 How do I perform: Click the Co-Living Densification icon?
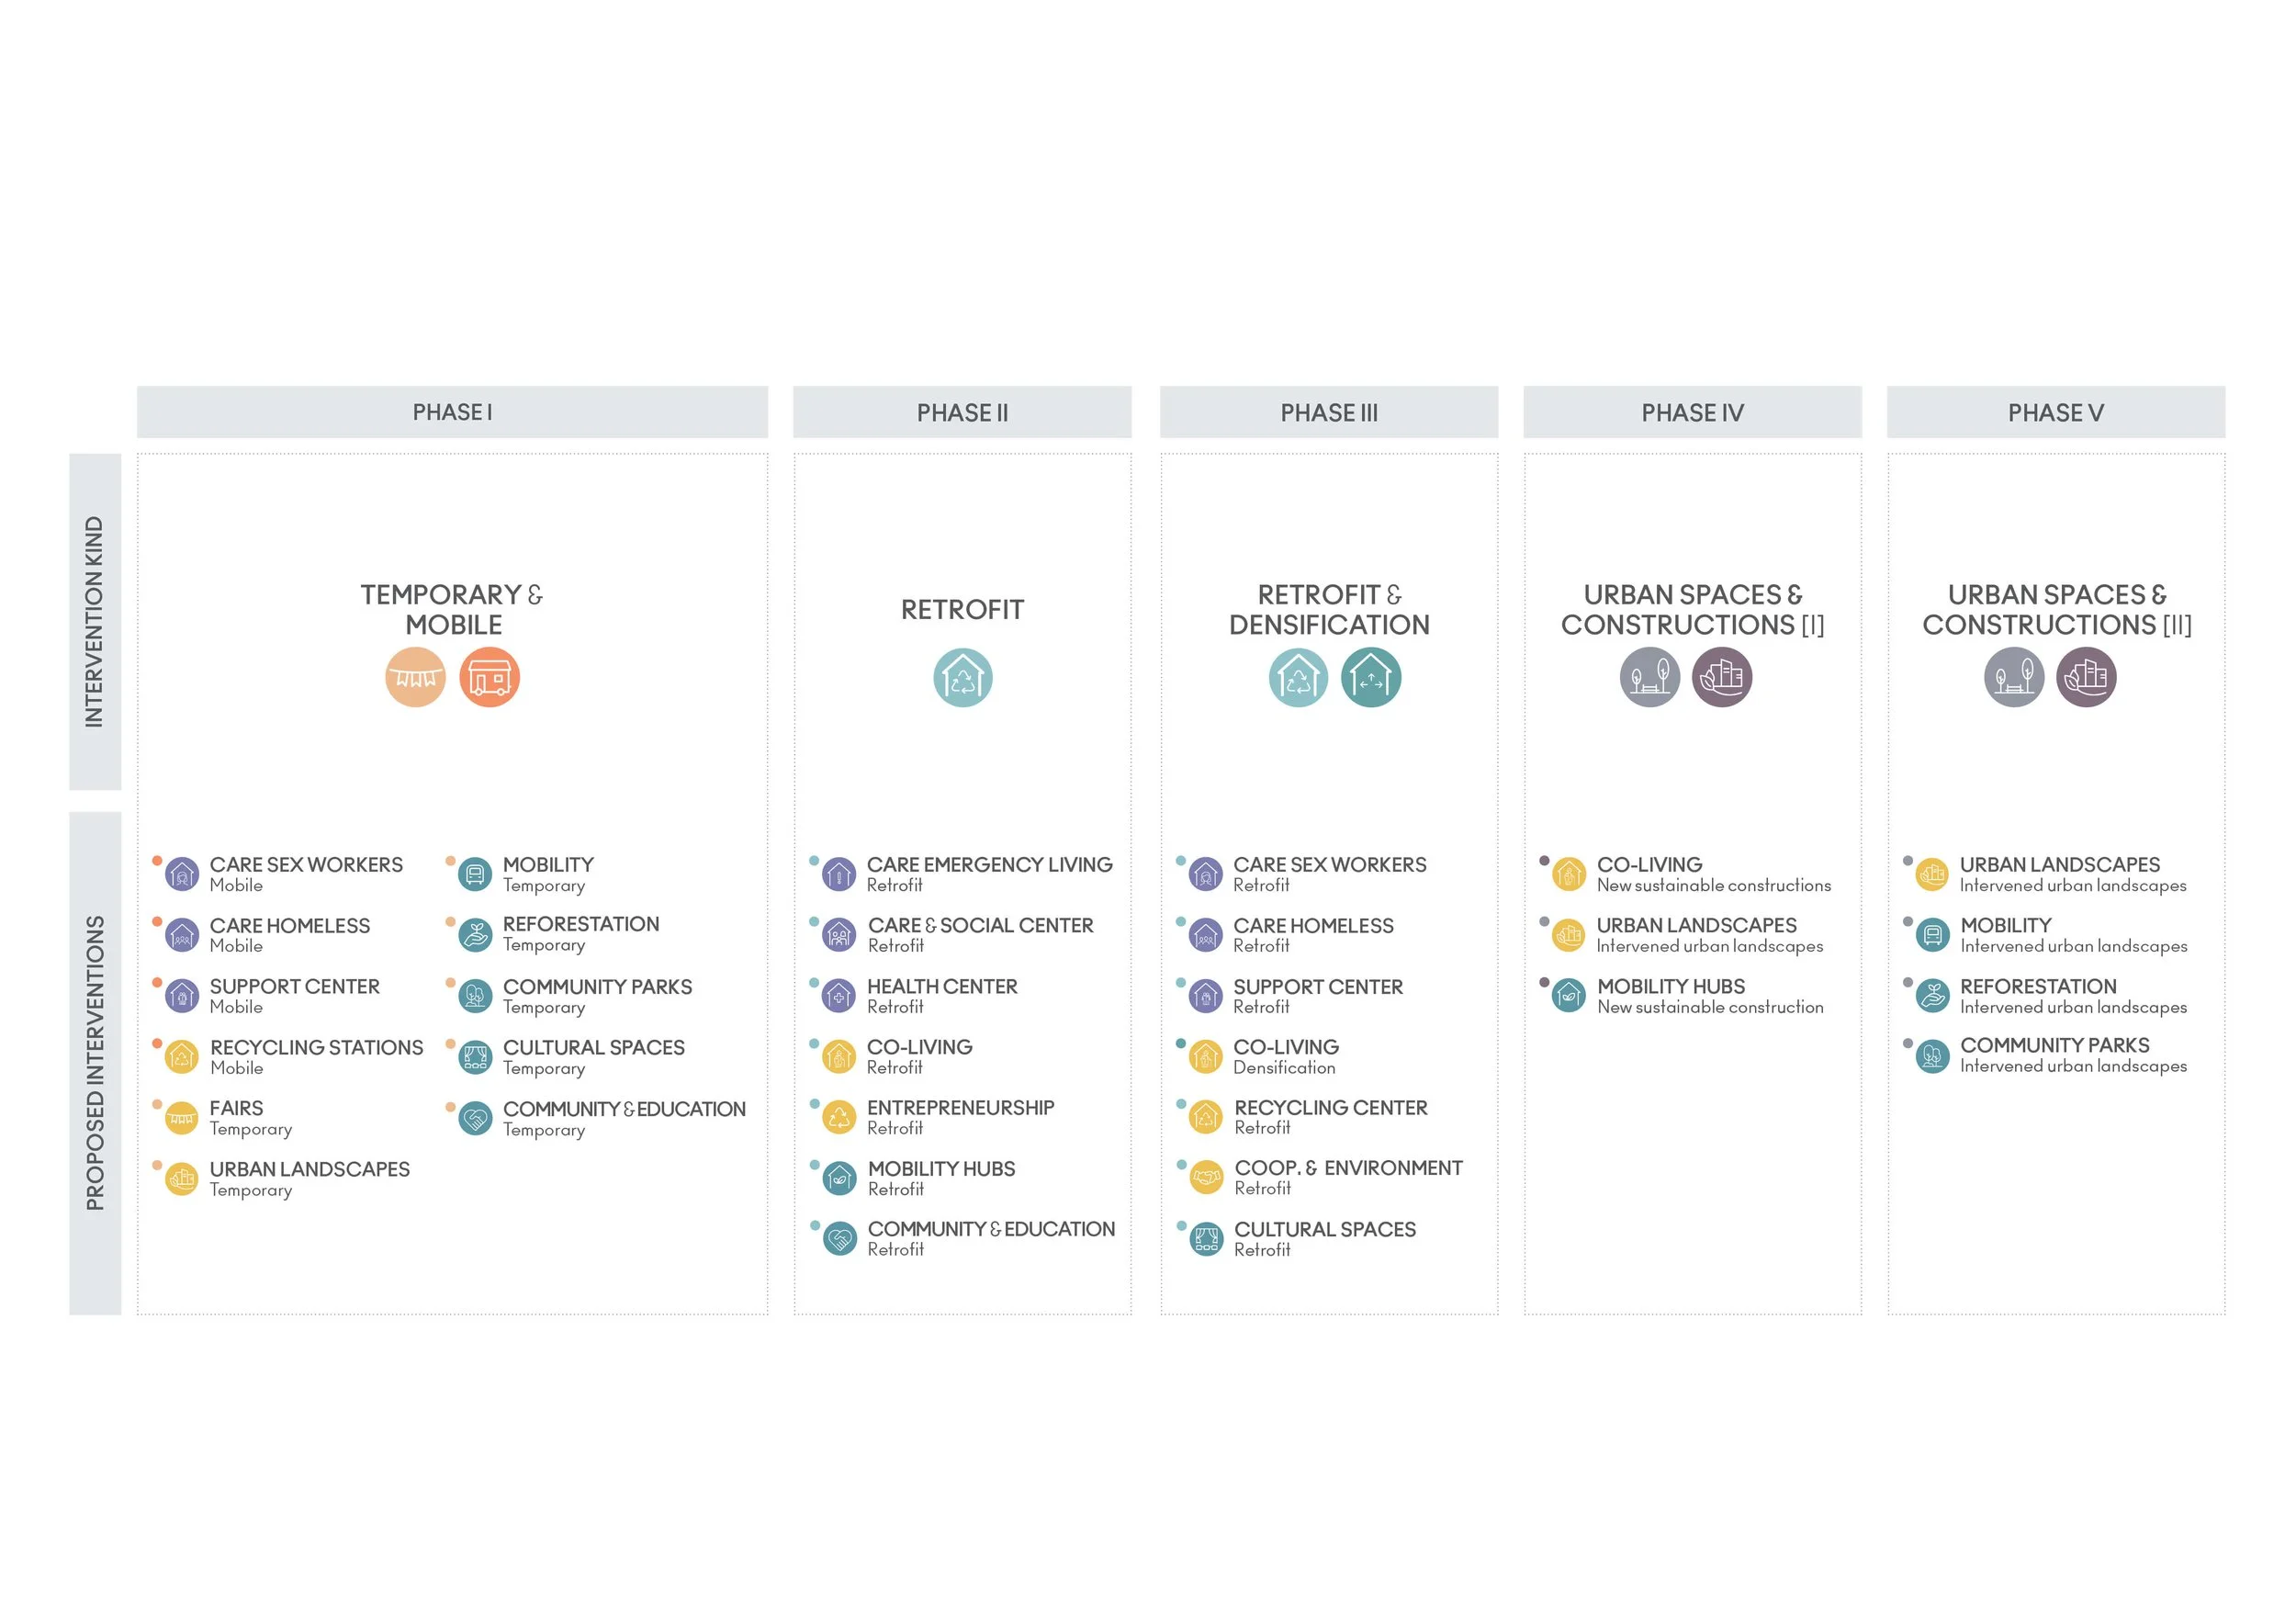(1206, 1057)
